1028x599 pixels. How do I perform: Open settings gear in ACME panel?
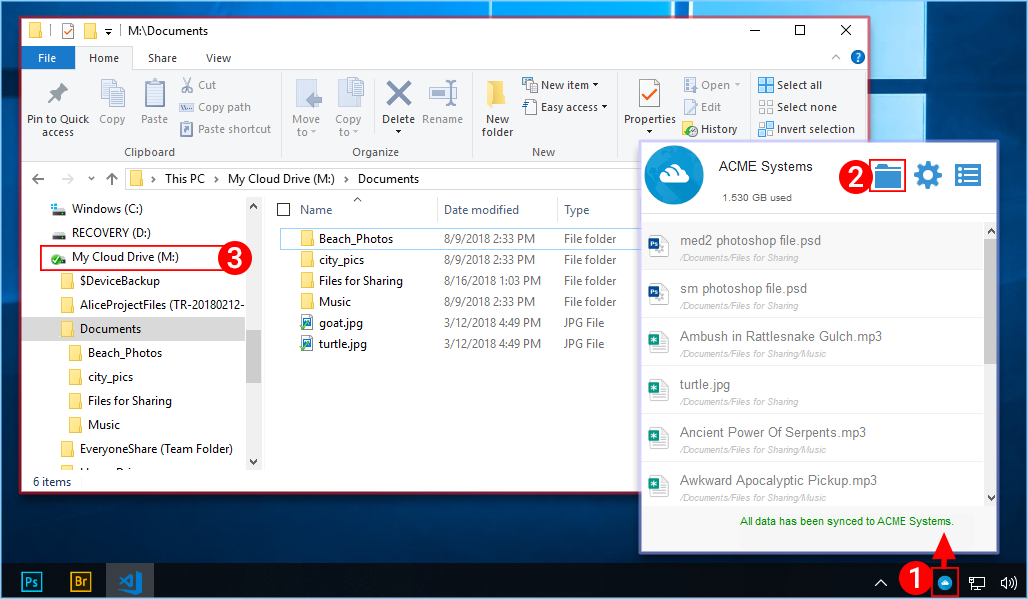coord(928,175)
